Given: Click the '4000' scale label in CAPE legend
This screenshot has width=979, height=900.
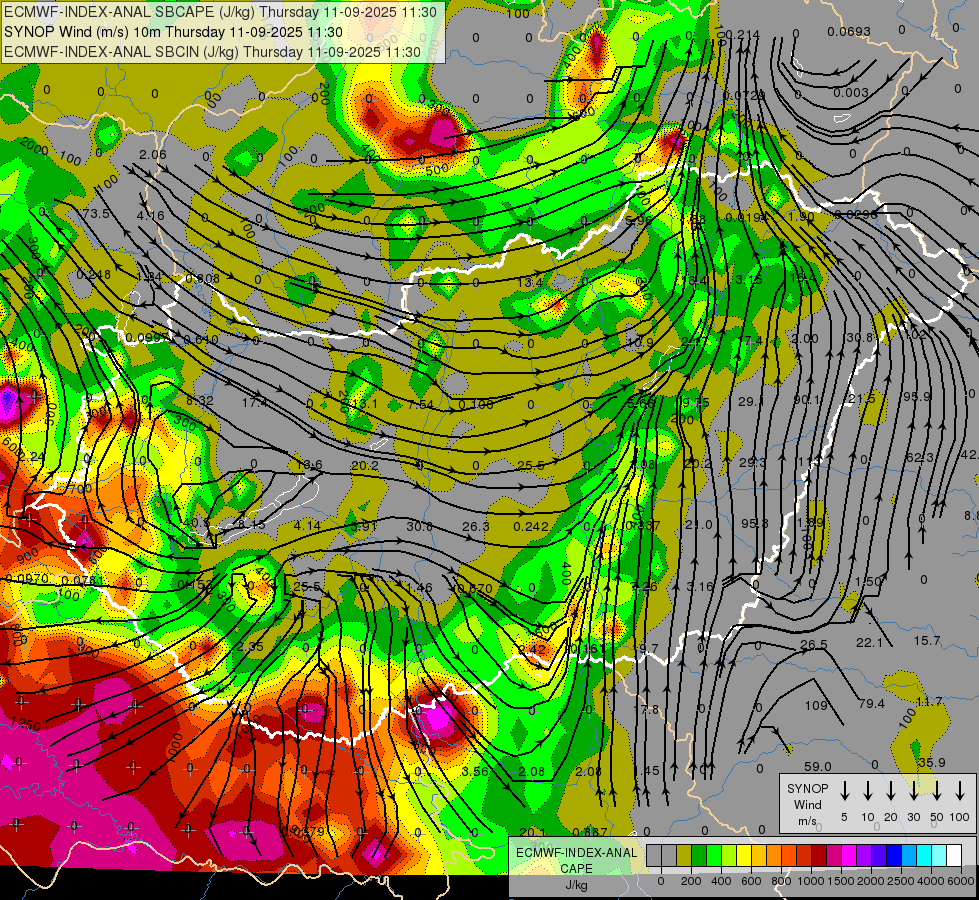Looking at the screenshot, I should point(931,881).
